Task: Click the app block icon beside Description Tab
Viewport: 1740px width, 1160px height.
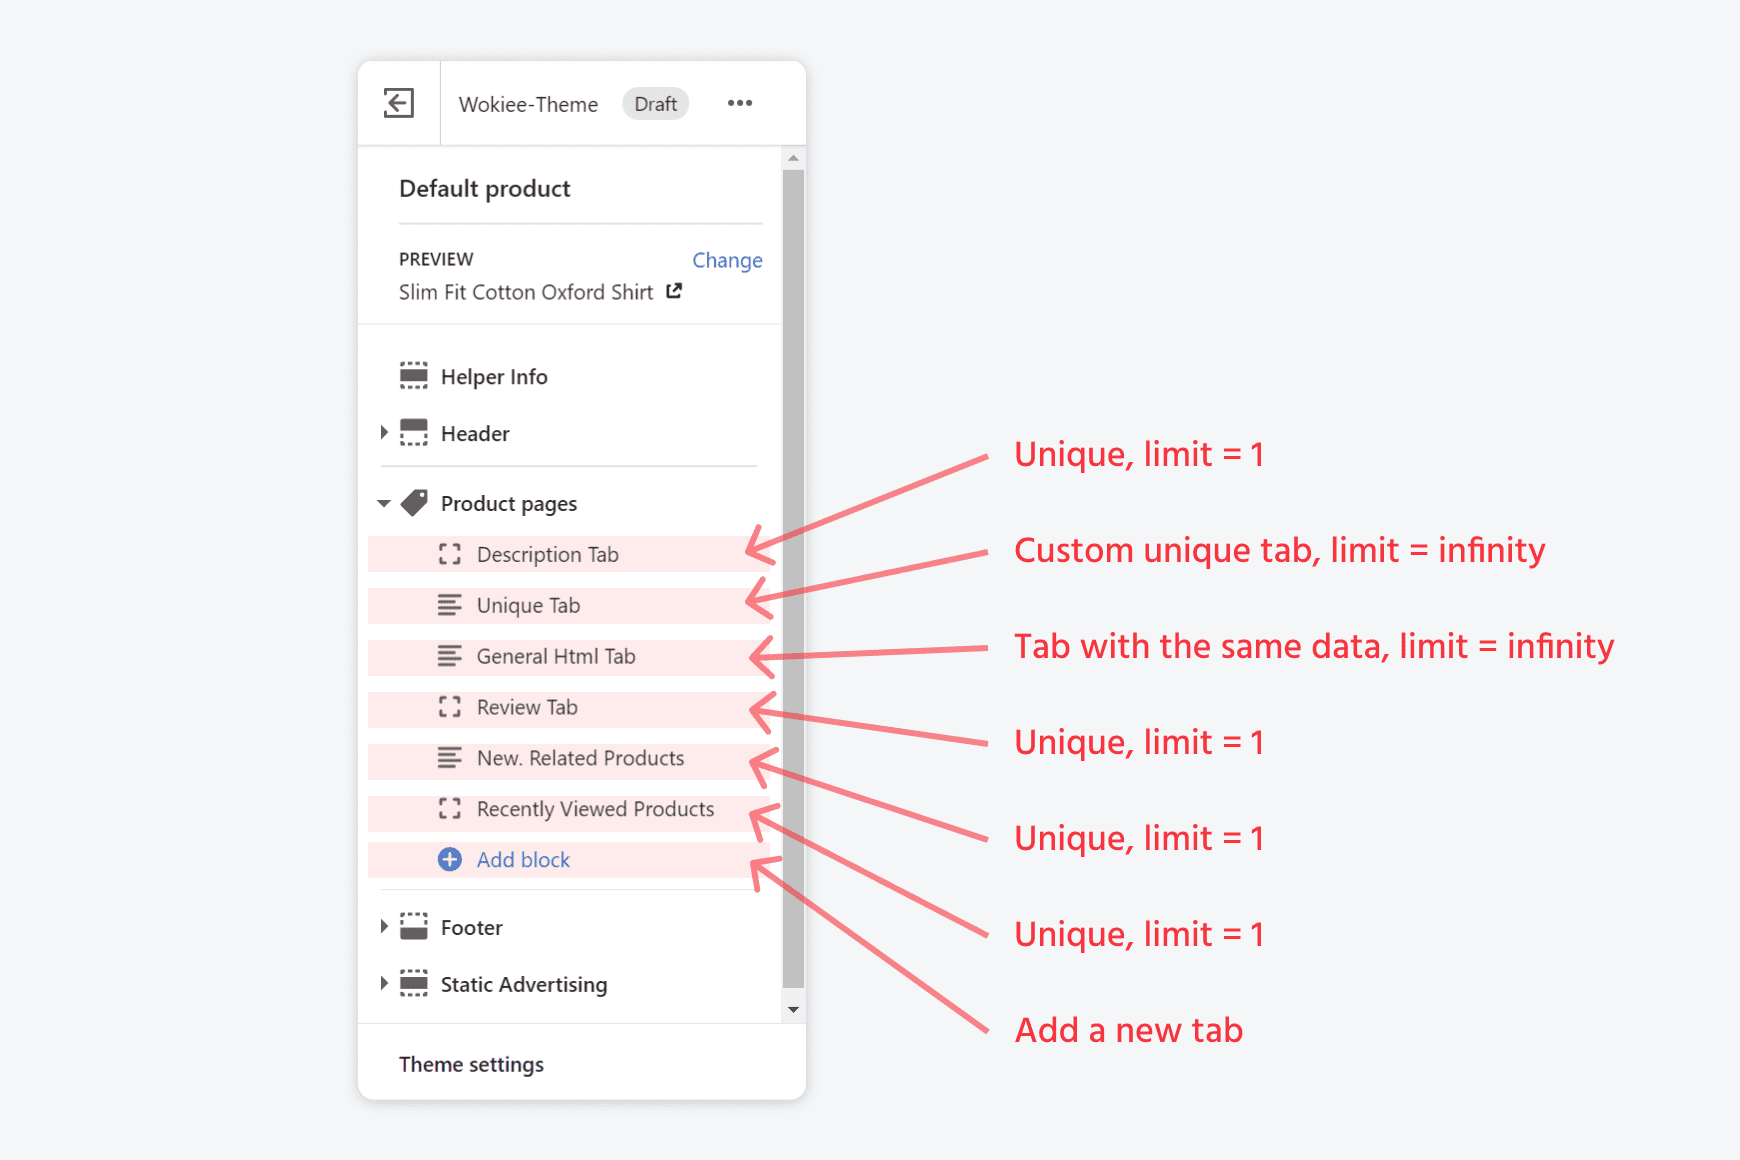Action: (x=450, y=553)
